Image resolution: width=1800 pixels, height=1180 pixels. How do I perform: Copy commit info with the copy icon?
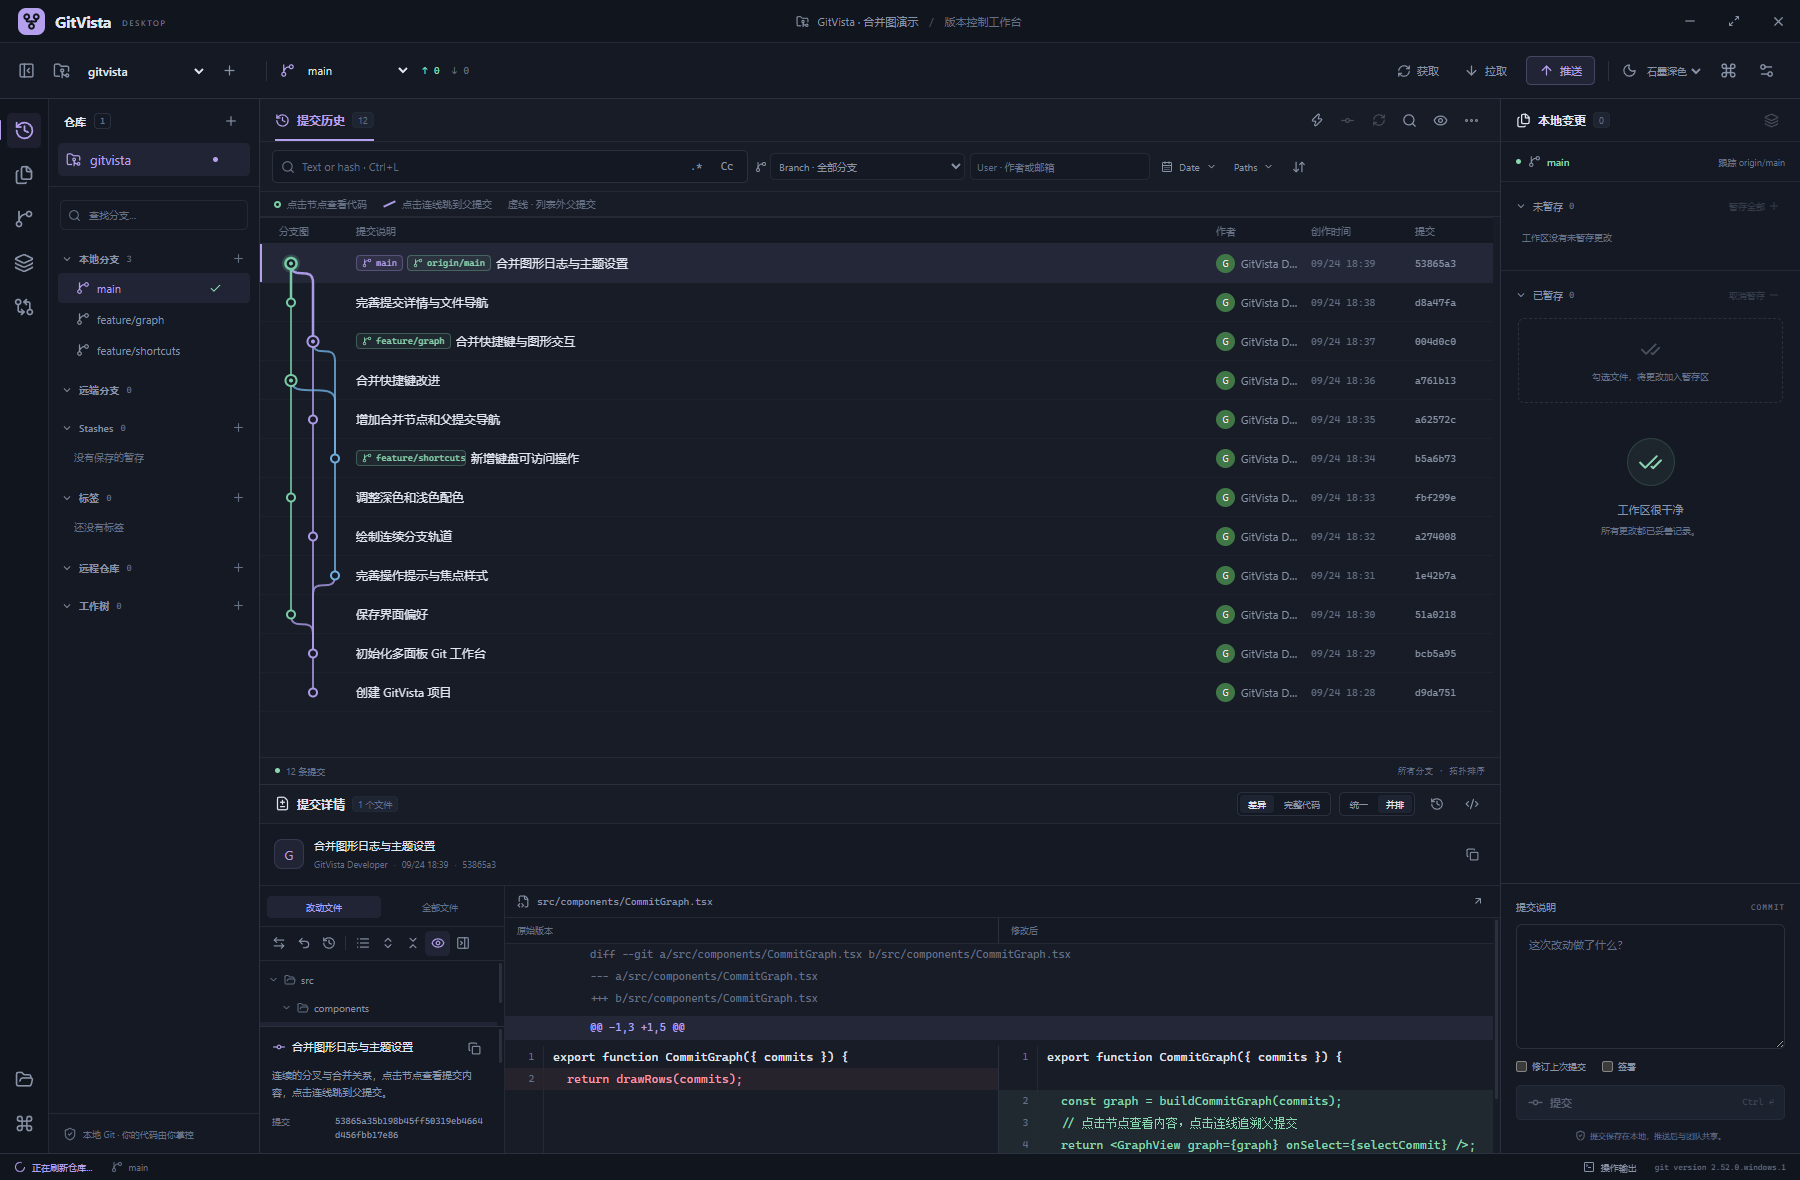tap(1472, 854)
